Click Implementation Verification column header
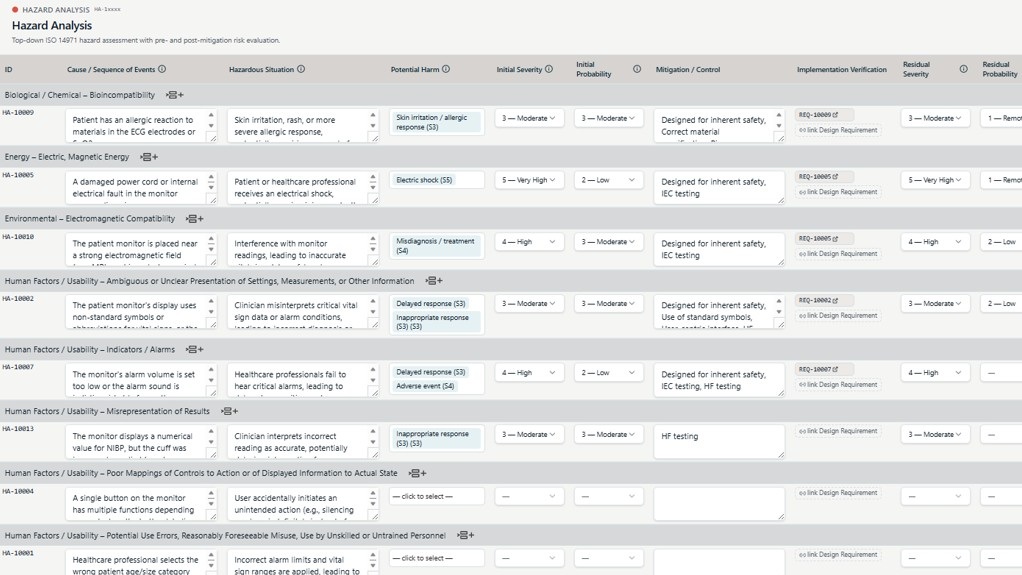The width and height of the screenshot is (1022, 575). [841, 70]
